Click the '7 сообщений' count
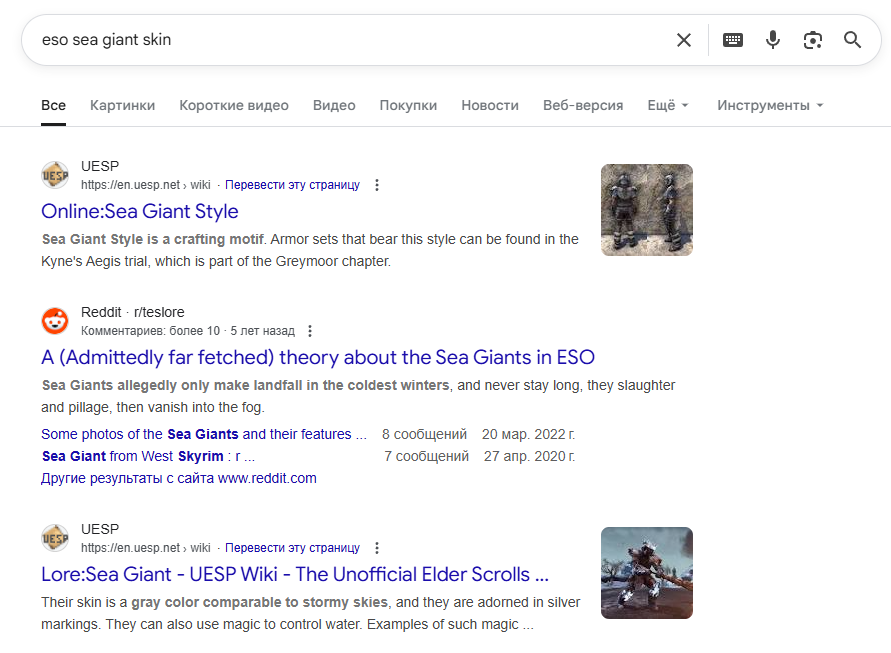 (x=426, y=456)
